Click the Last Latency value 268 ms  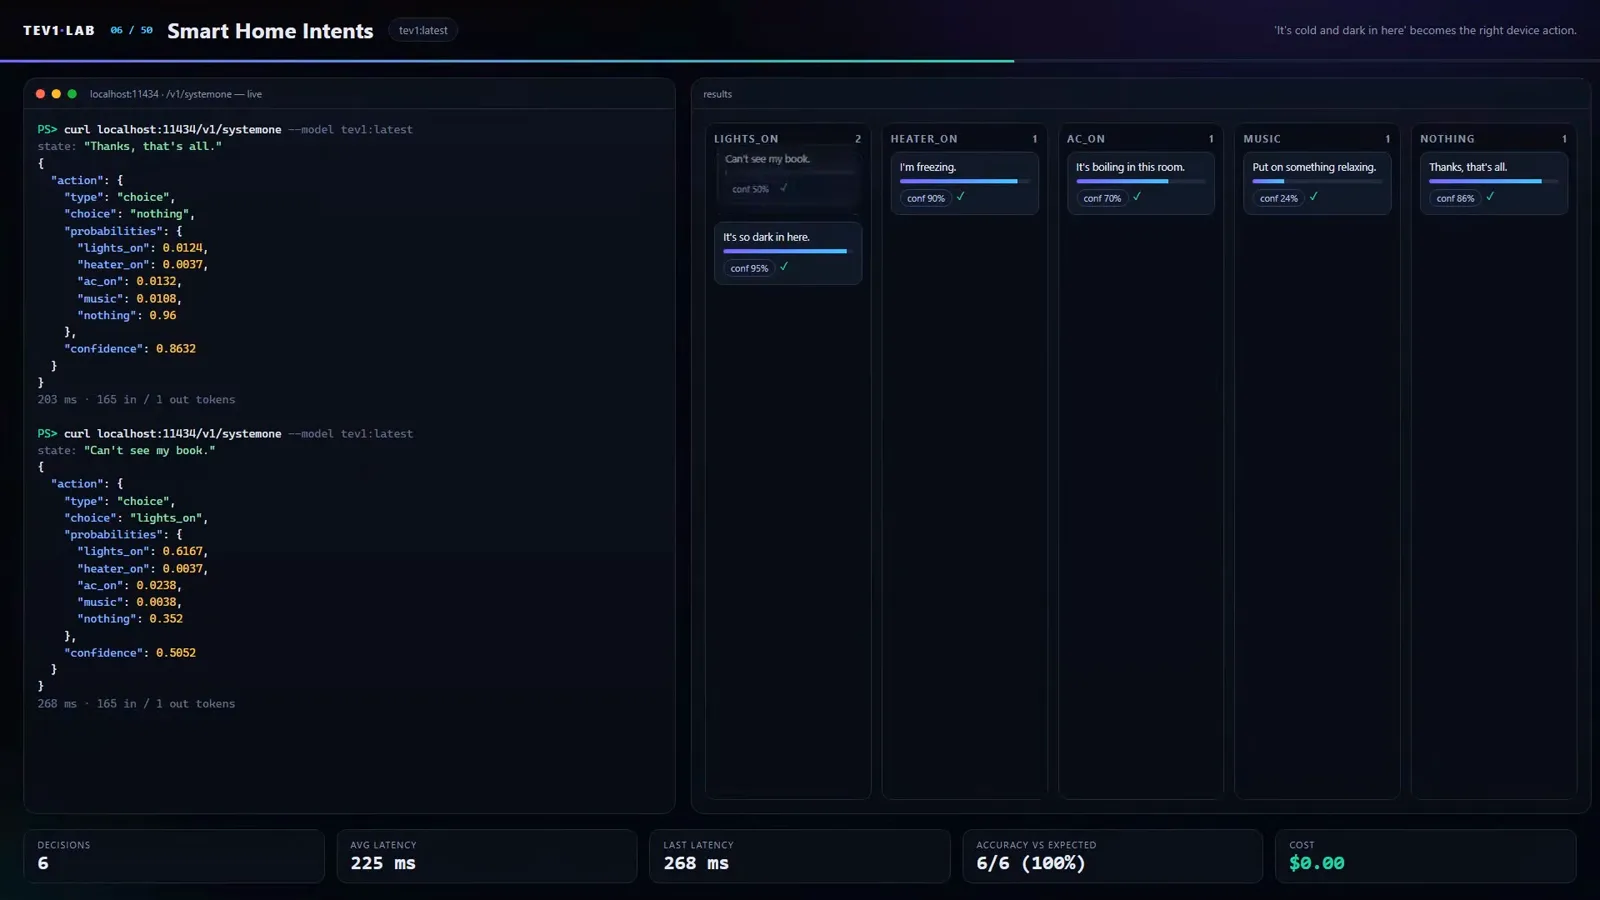pos(696,863)
